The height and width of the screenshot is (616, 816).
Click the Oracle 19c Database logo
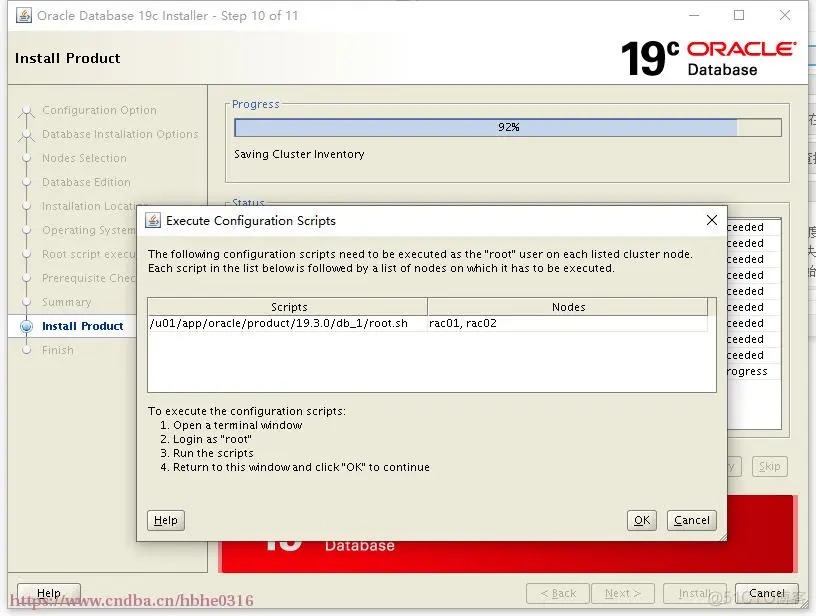(x=708, y=58)
